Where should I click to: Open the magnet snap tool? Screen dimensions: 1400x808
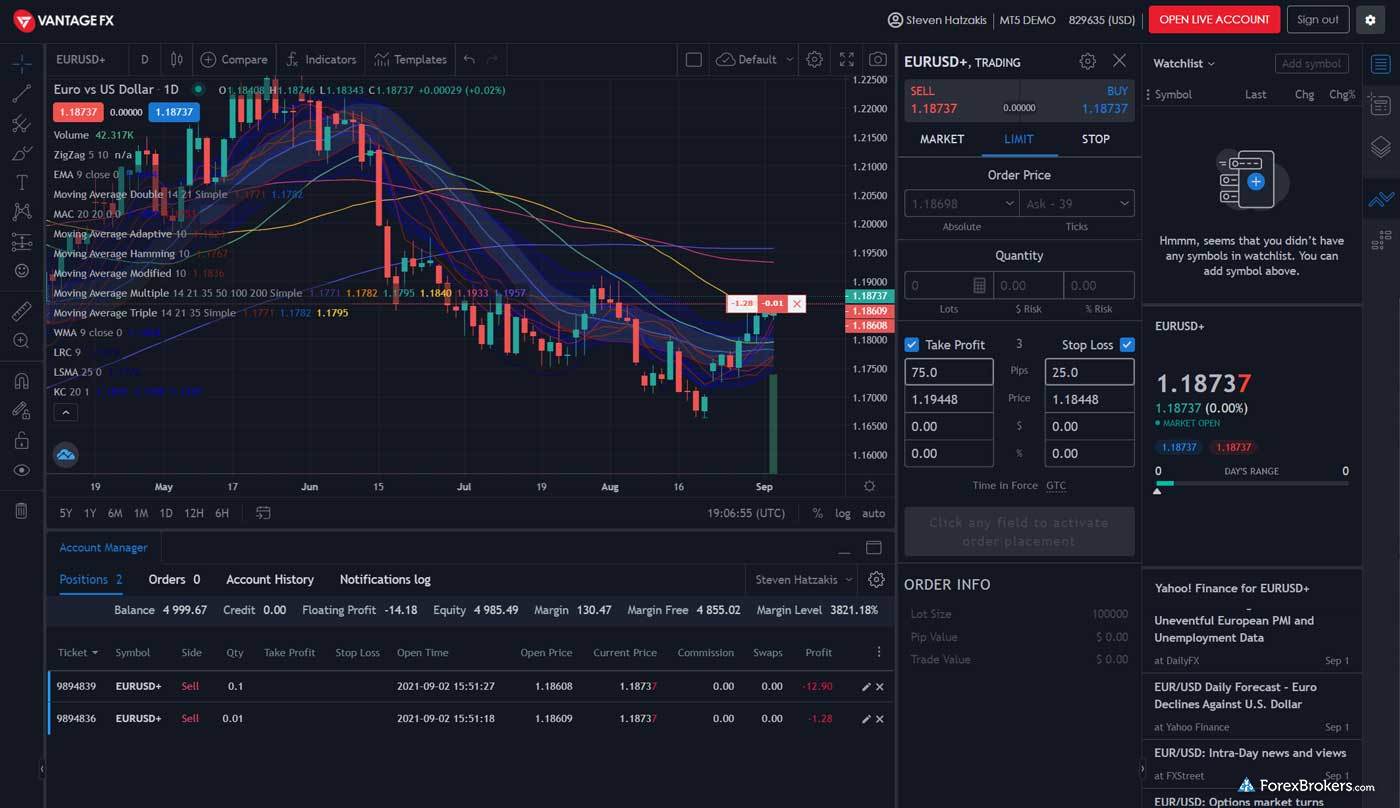tap(21, 381)
